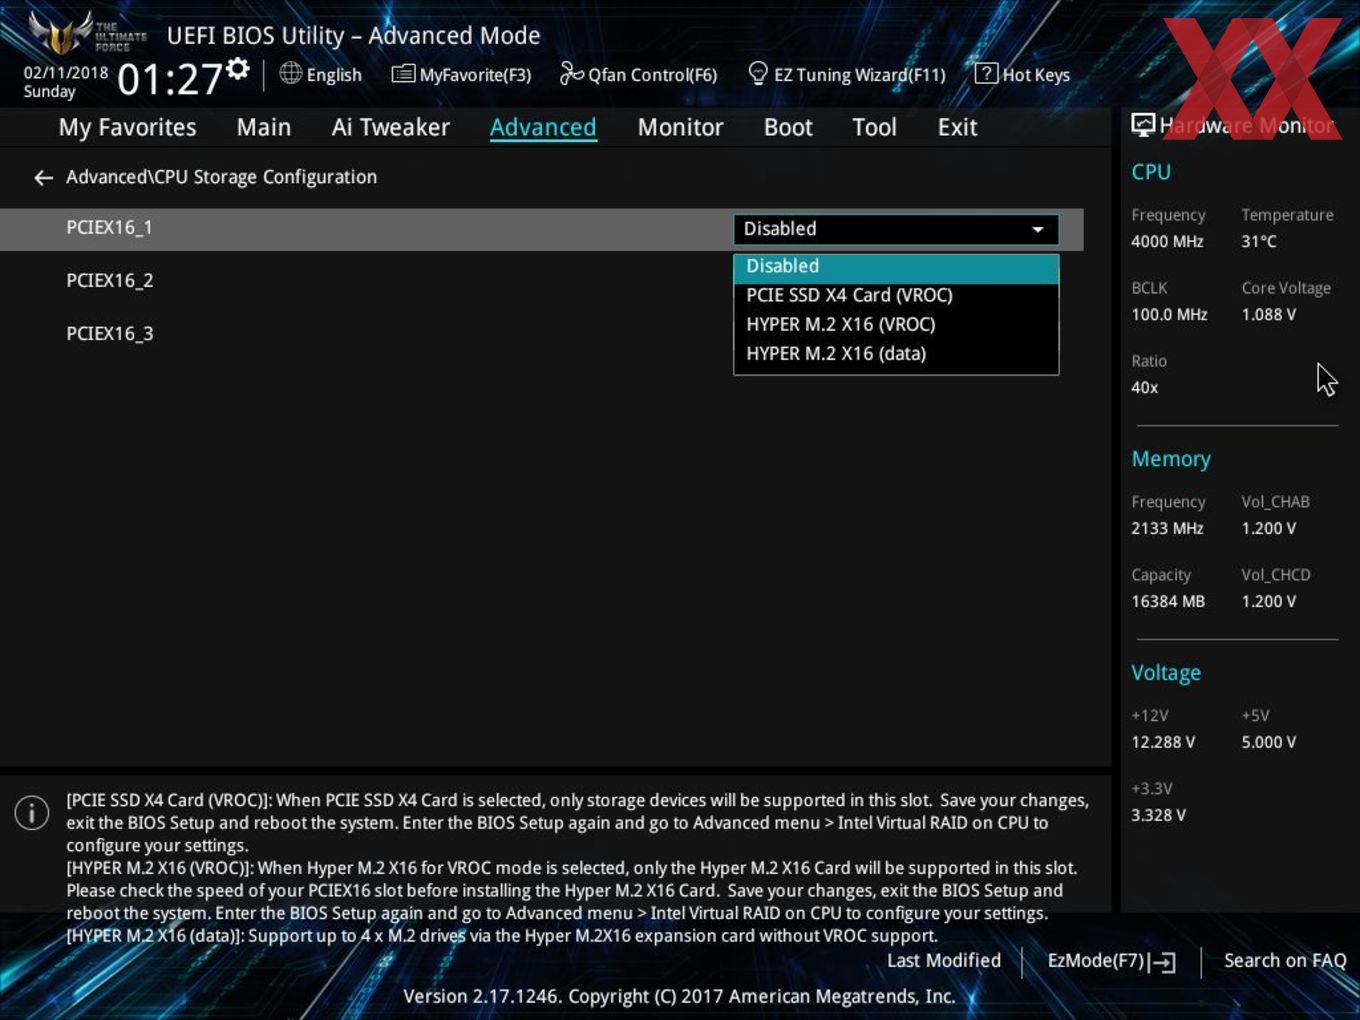Screen dimensions: 1360x1020
Task: Click the date 02/11/2018 Sunday
Action: (x=66, y=82)
